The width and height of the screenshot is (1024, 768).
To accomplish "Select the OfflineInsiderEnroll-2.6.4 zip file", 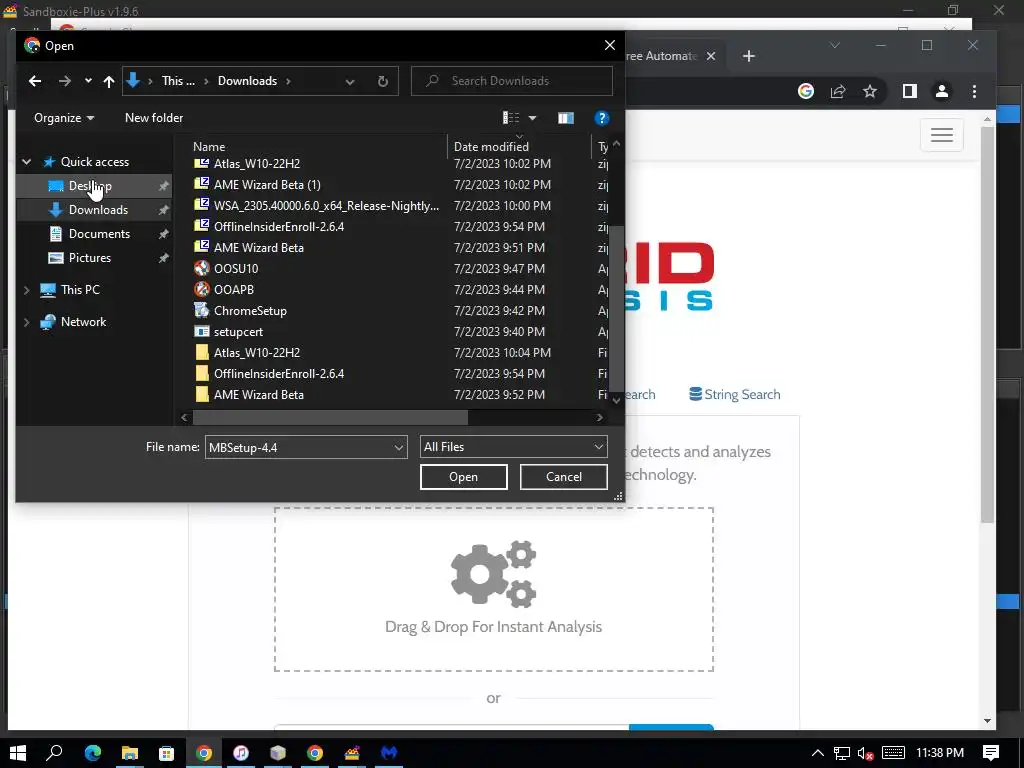I will [x=279, y=227].
